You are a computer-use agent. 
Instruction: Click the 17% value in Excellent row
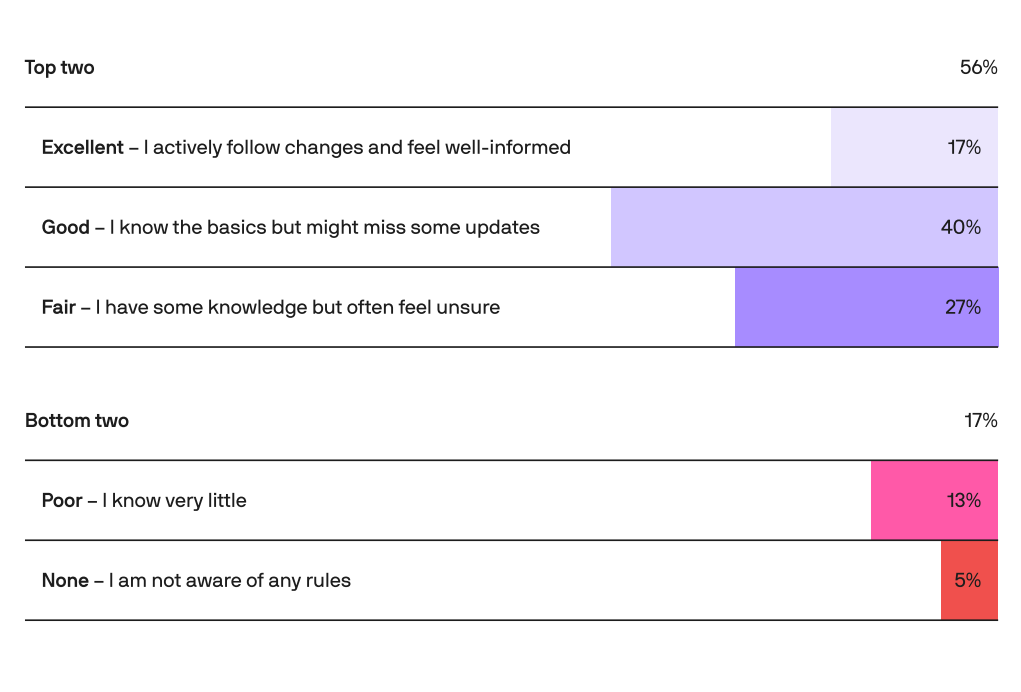[964, 148]
